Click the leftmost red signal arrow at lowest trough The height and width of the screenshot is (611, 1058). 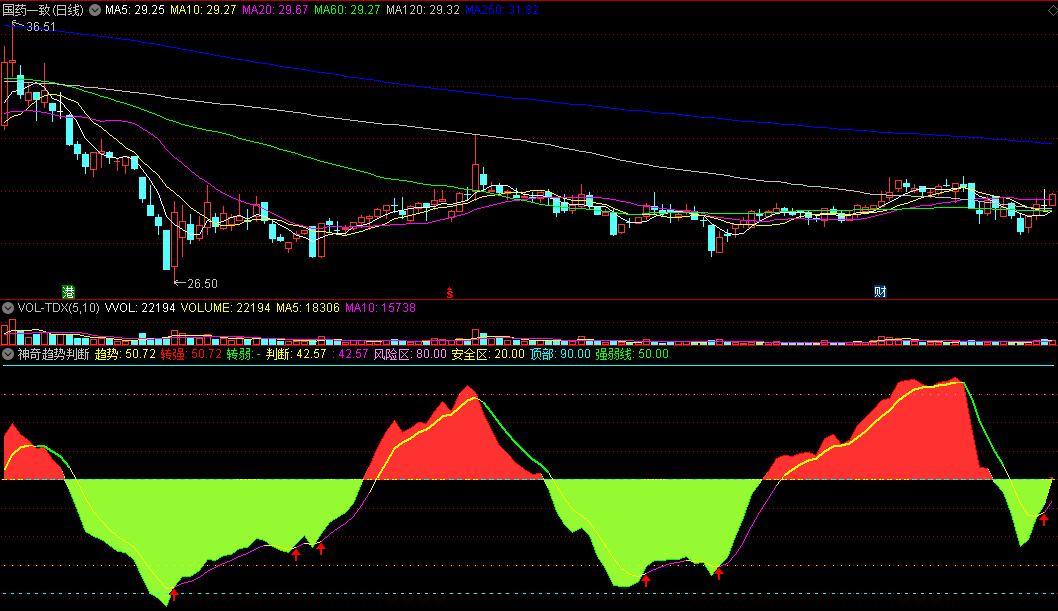[174, 594]
